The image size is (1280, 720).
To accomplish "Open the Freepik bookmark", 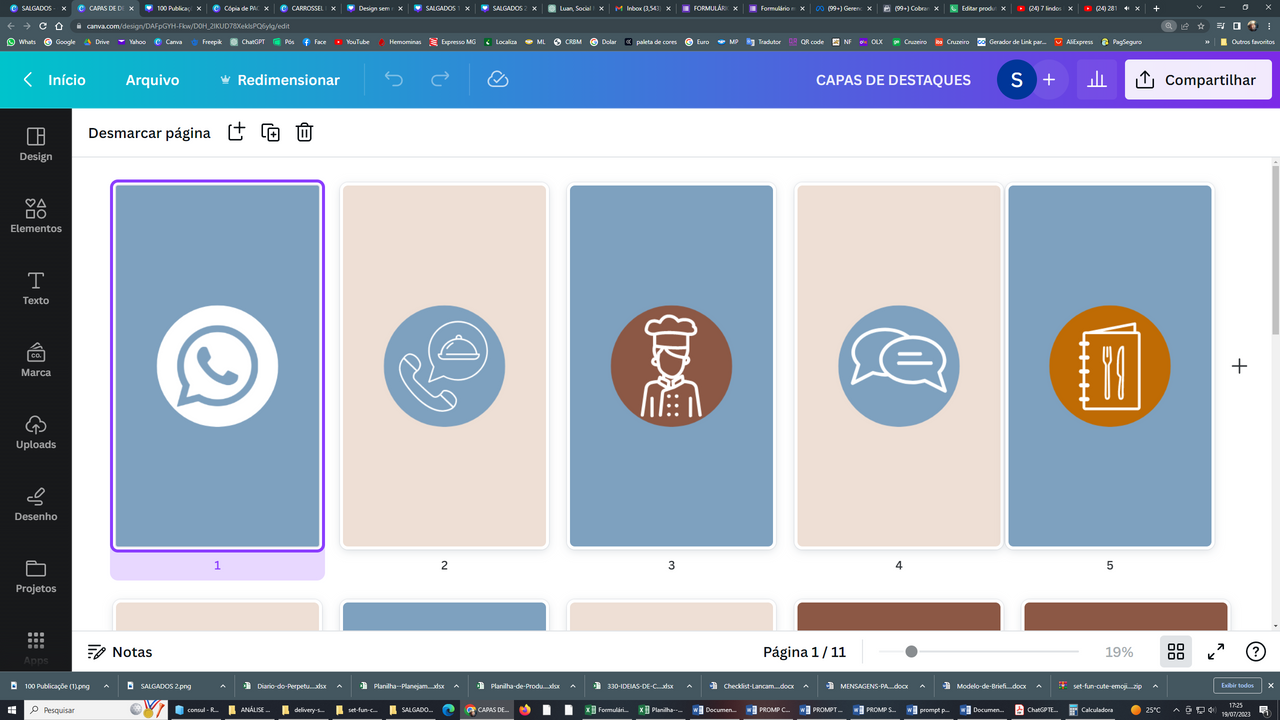I will pyautogui.click(x=206, y=42).
